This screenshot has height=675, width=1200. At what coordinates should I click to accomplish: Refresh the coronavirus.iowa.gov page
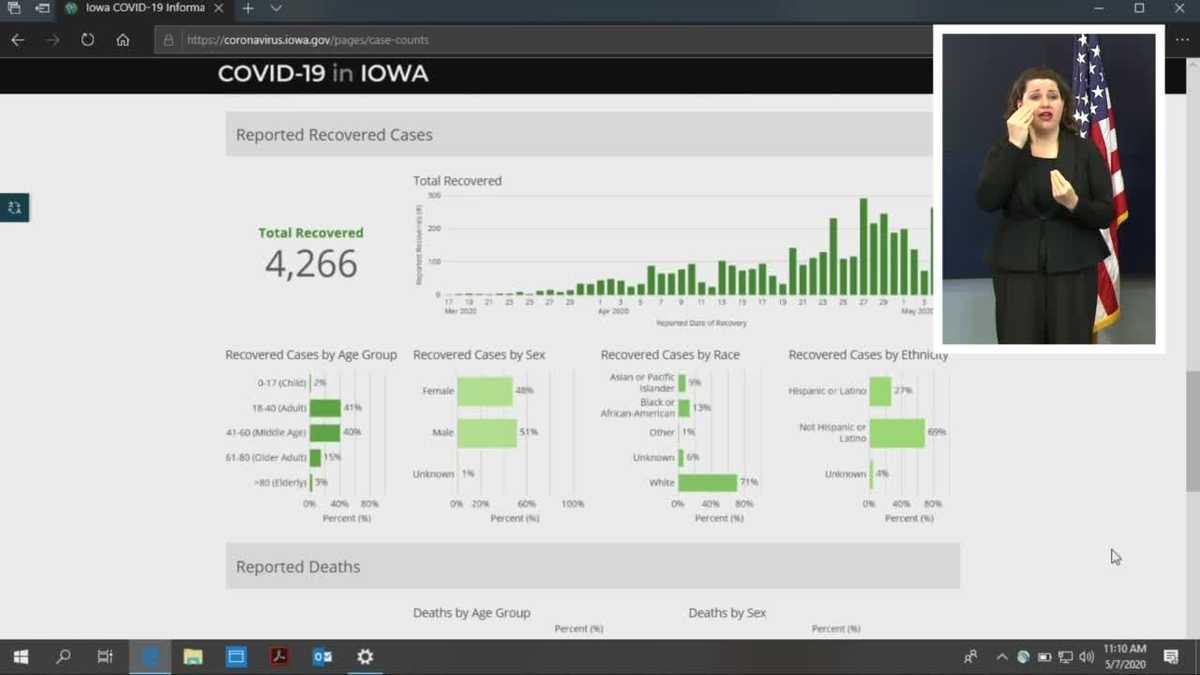[x=87, y=40]
